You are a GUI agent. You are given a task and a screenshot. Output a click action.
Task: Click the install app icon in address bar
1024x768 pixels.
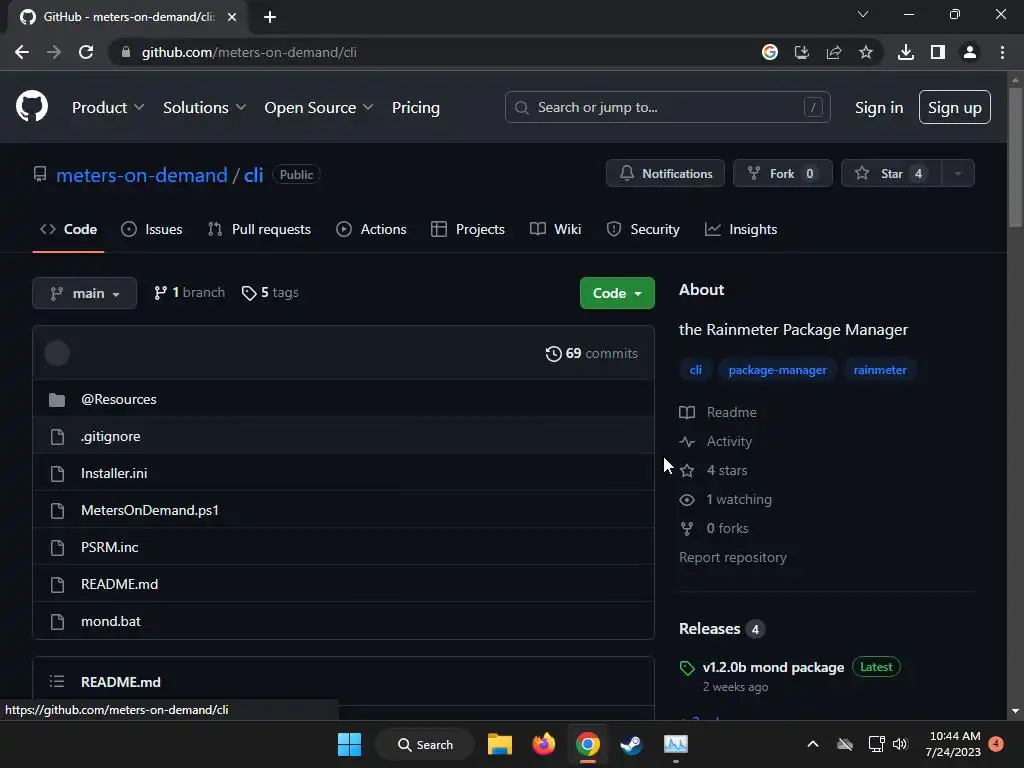tap(802, 52)
